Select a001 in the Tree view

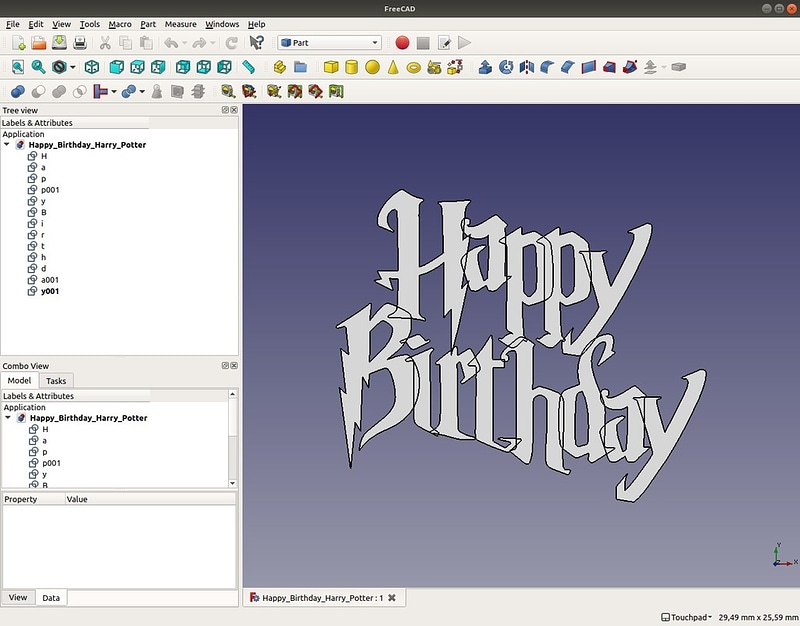click(50, 280)
